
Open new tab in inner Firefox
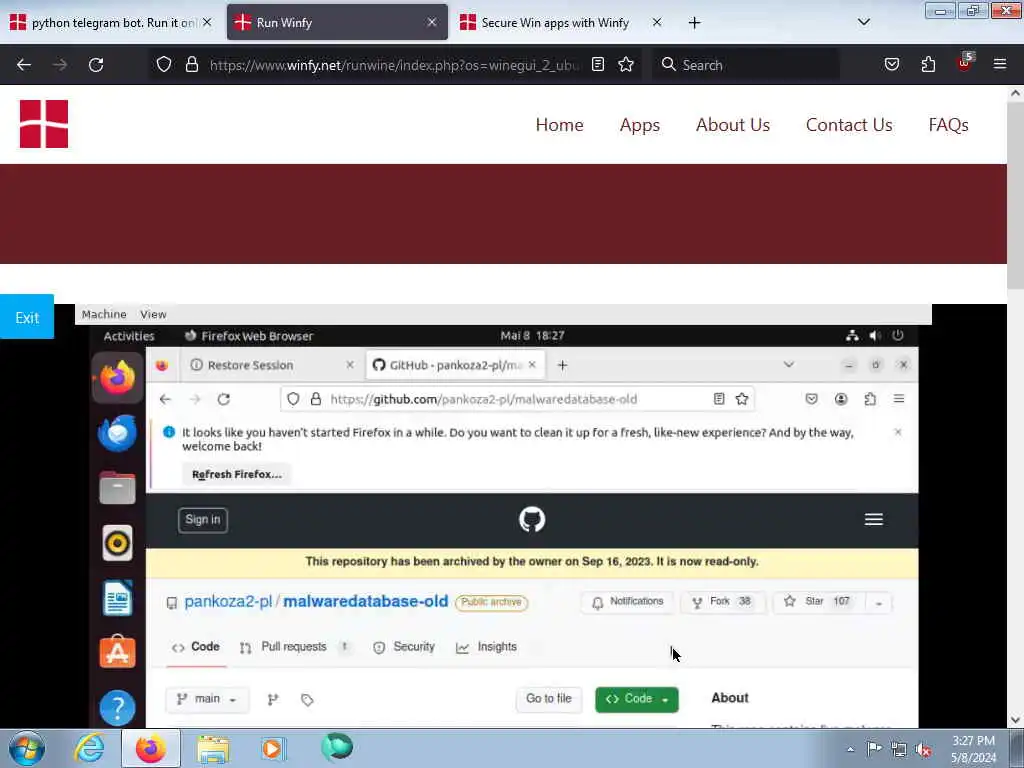coord(562,365)
